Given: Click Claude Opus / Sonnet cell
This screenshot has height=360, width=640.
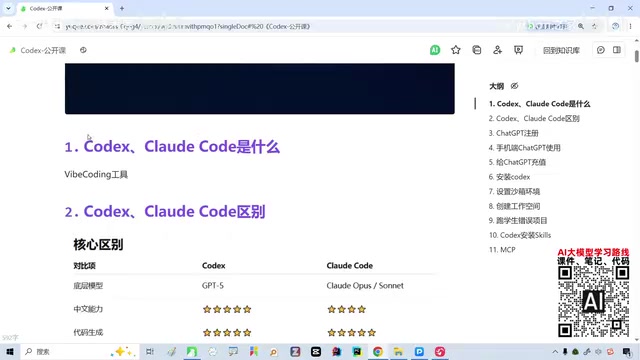Looking at the screenshot, I should [x=365, y=286].
